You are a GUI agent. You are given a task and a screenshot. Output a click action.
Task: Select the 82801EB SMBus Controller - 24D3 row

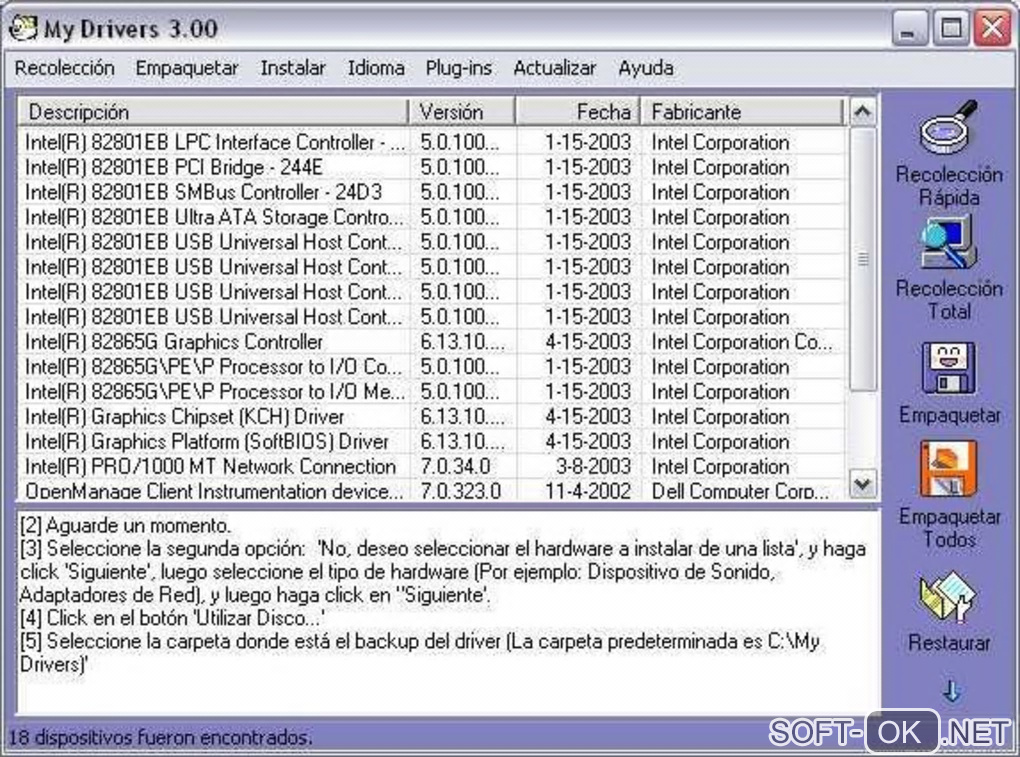(x=433, y=192)
